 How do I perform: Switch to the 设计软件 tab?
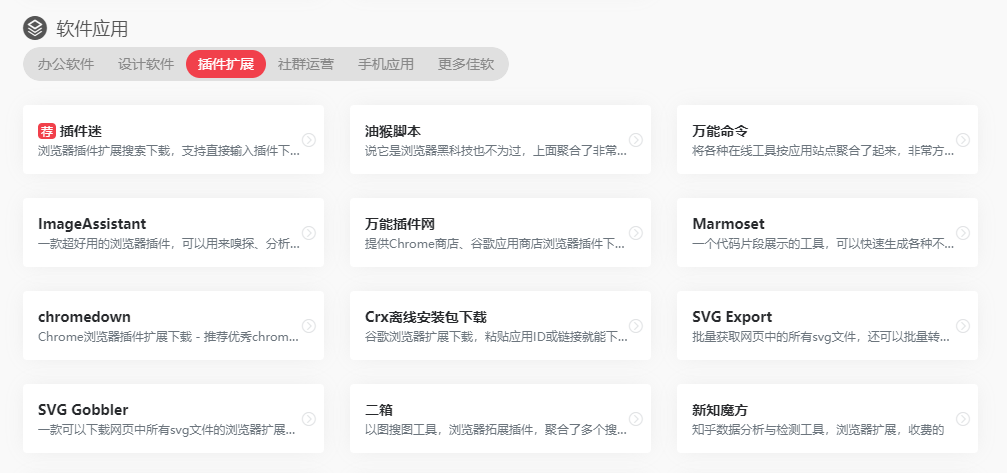[x=146, y=64]
